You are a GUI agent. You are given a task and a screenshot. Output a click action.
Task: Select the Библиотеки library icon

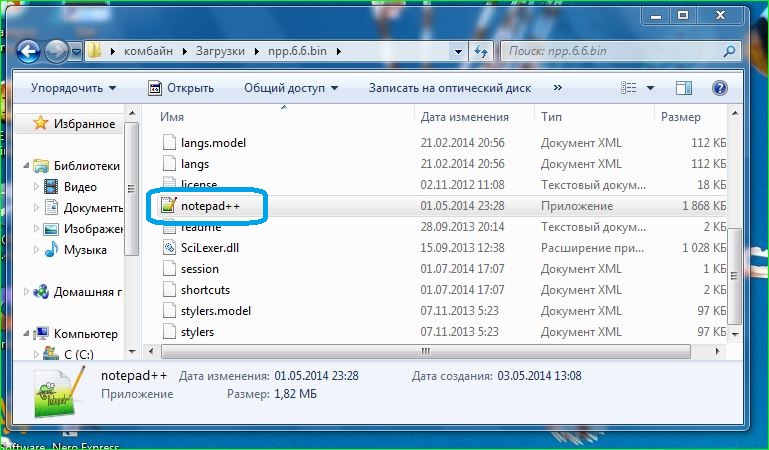[x=41, y=166]
